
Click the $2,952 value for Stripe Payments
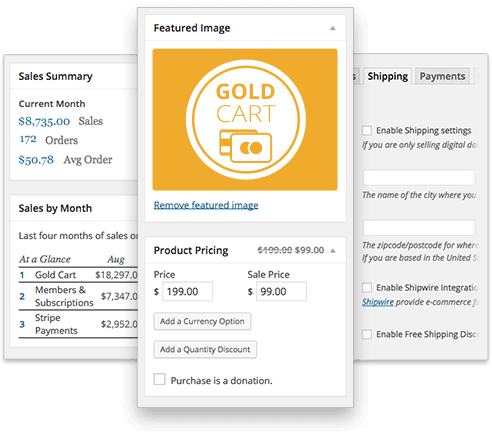[119, 324]
